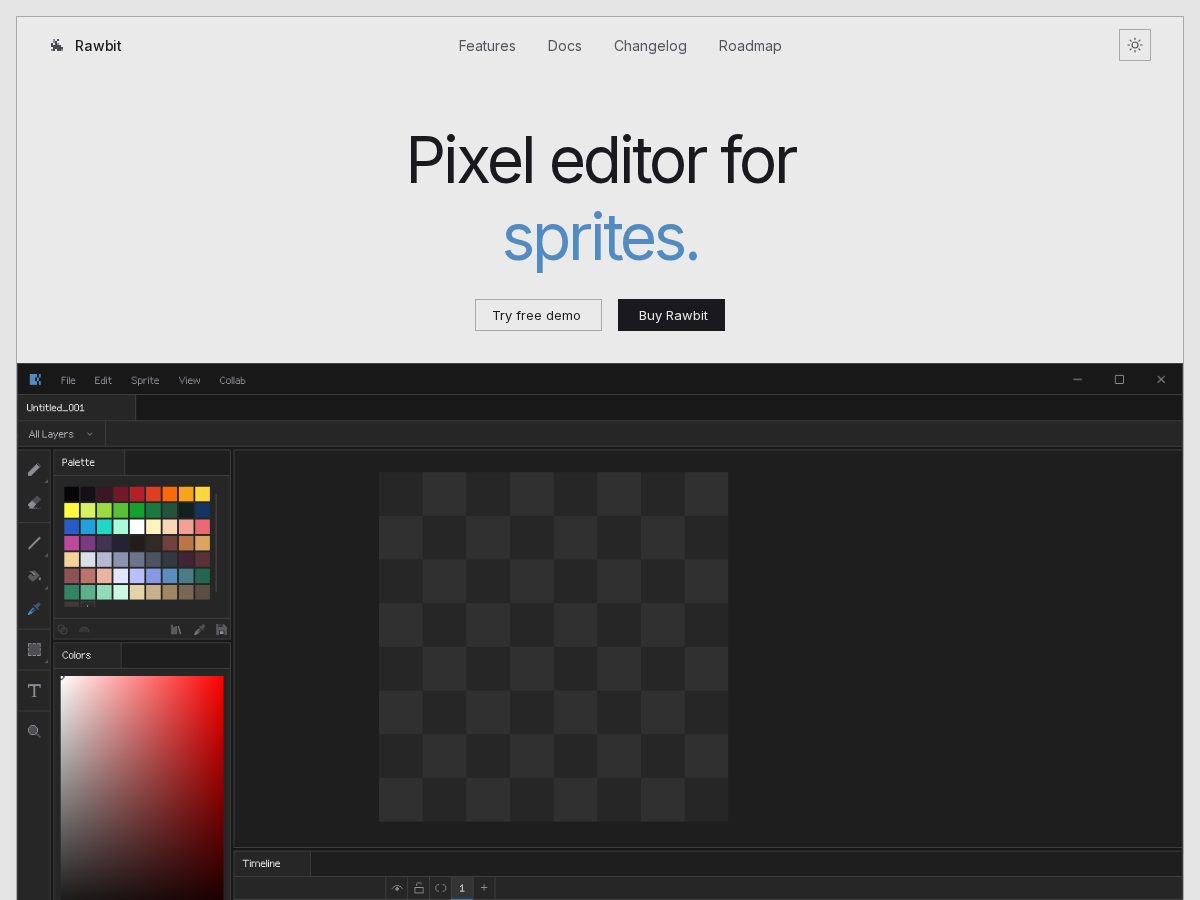Image resolution: width=1200 pixels, height=900 pixels.
Task: Select the Eraser tool
Action: point(34,503)
